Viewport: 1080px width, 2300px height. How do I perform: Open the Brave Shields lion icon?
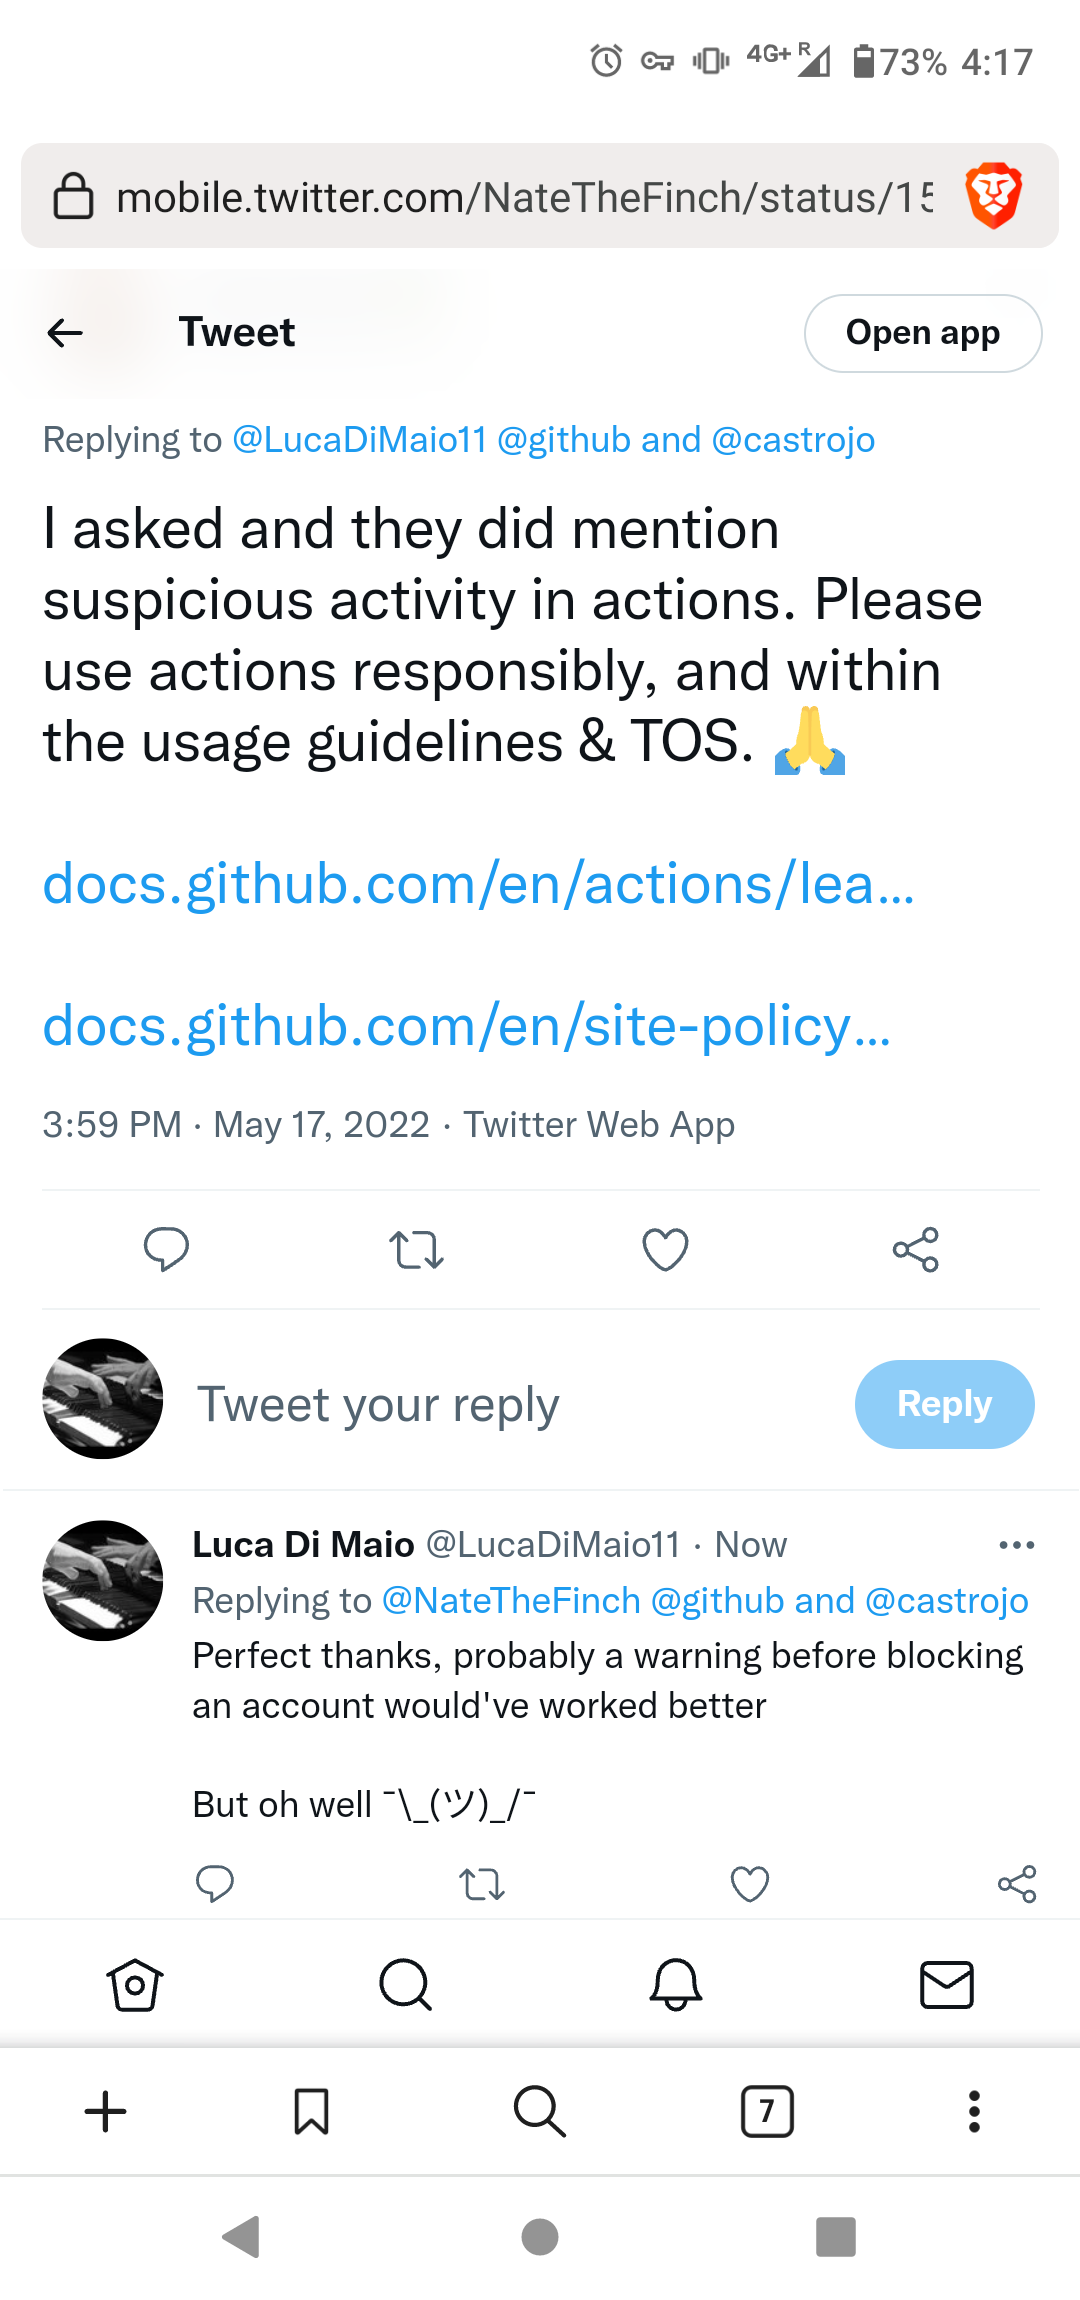click(x=993, y=196)
